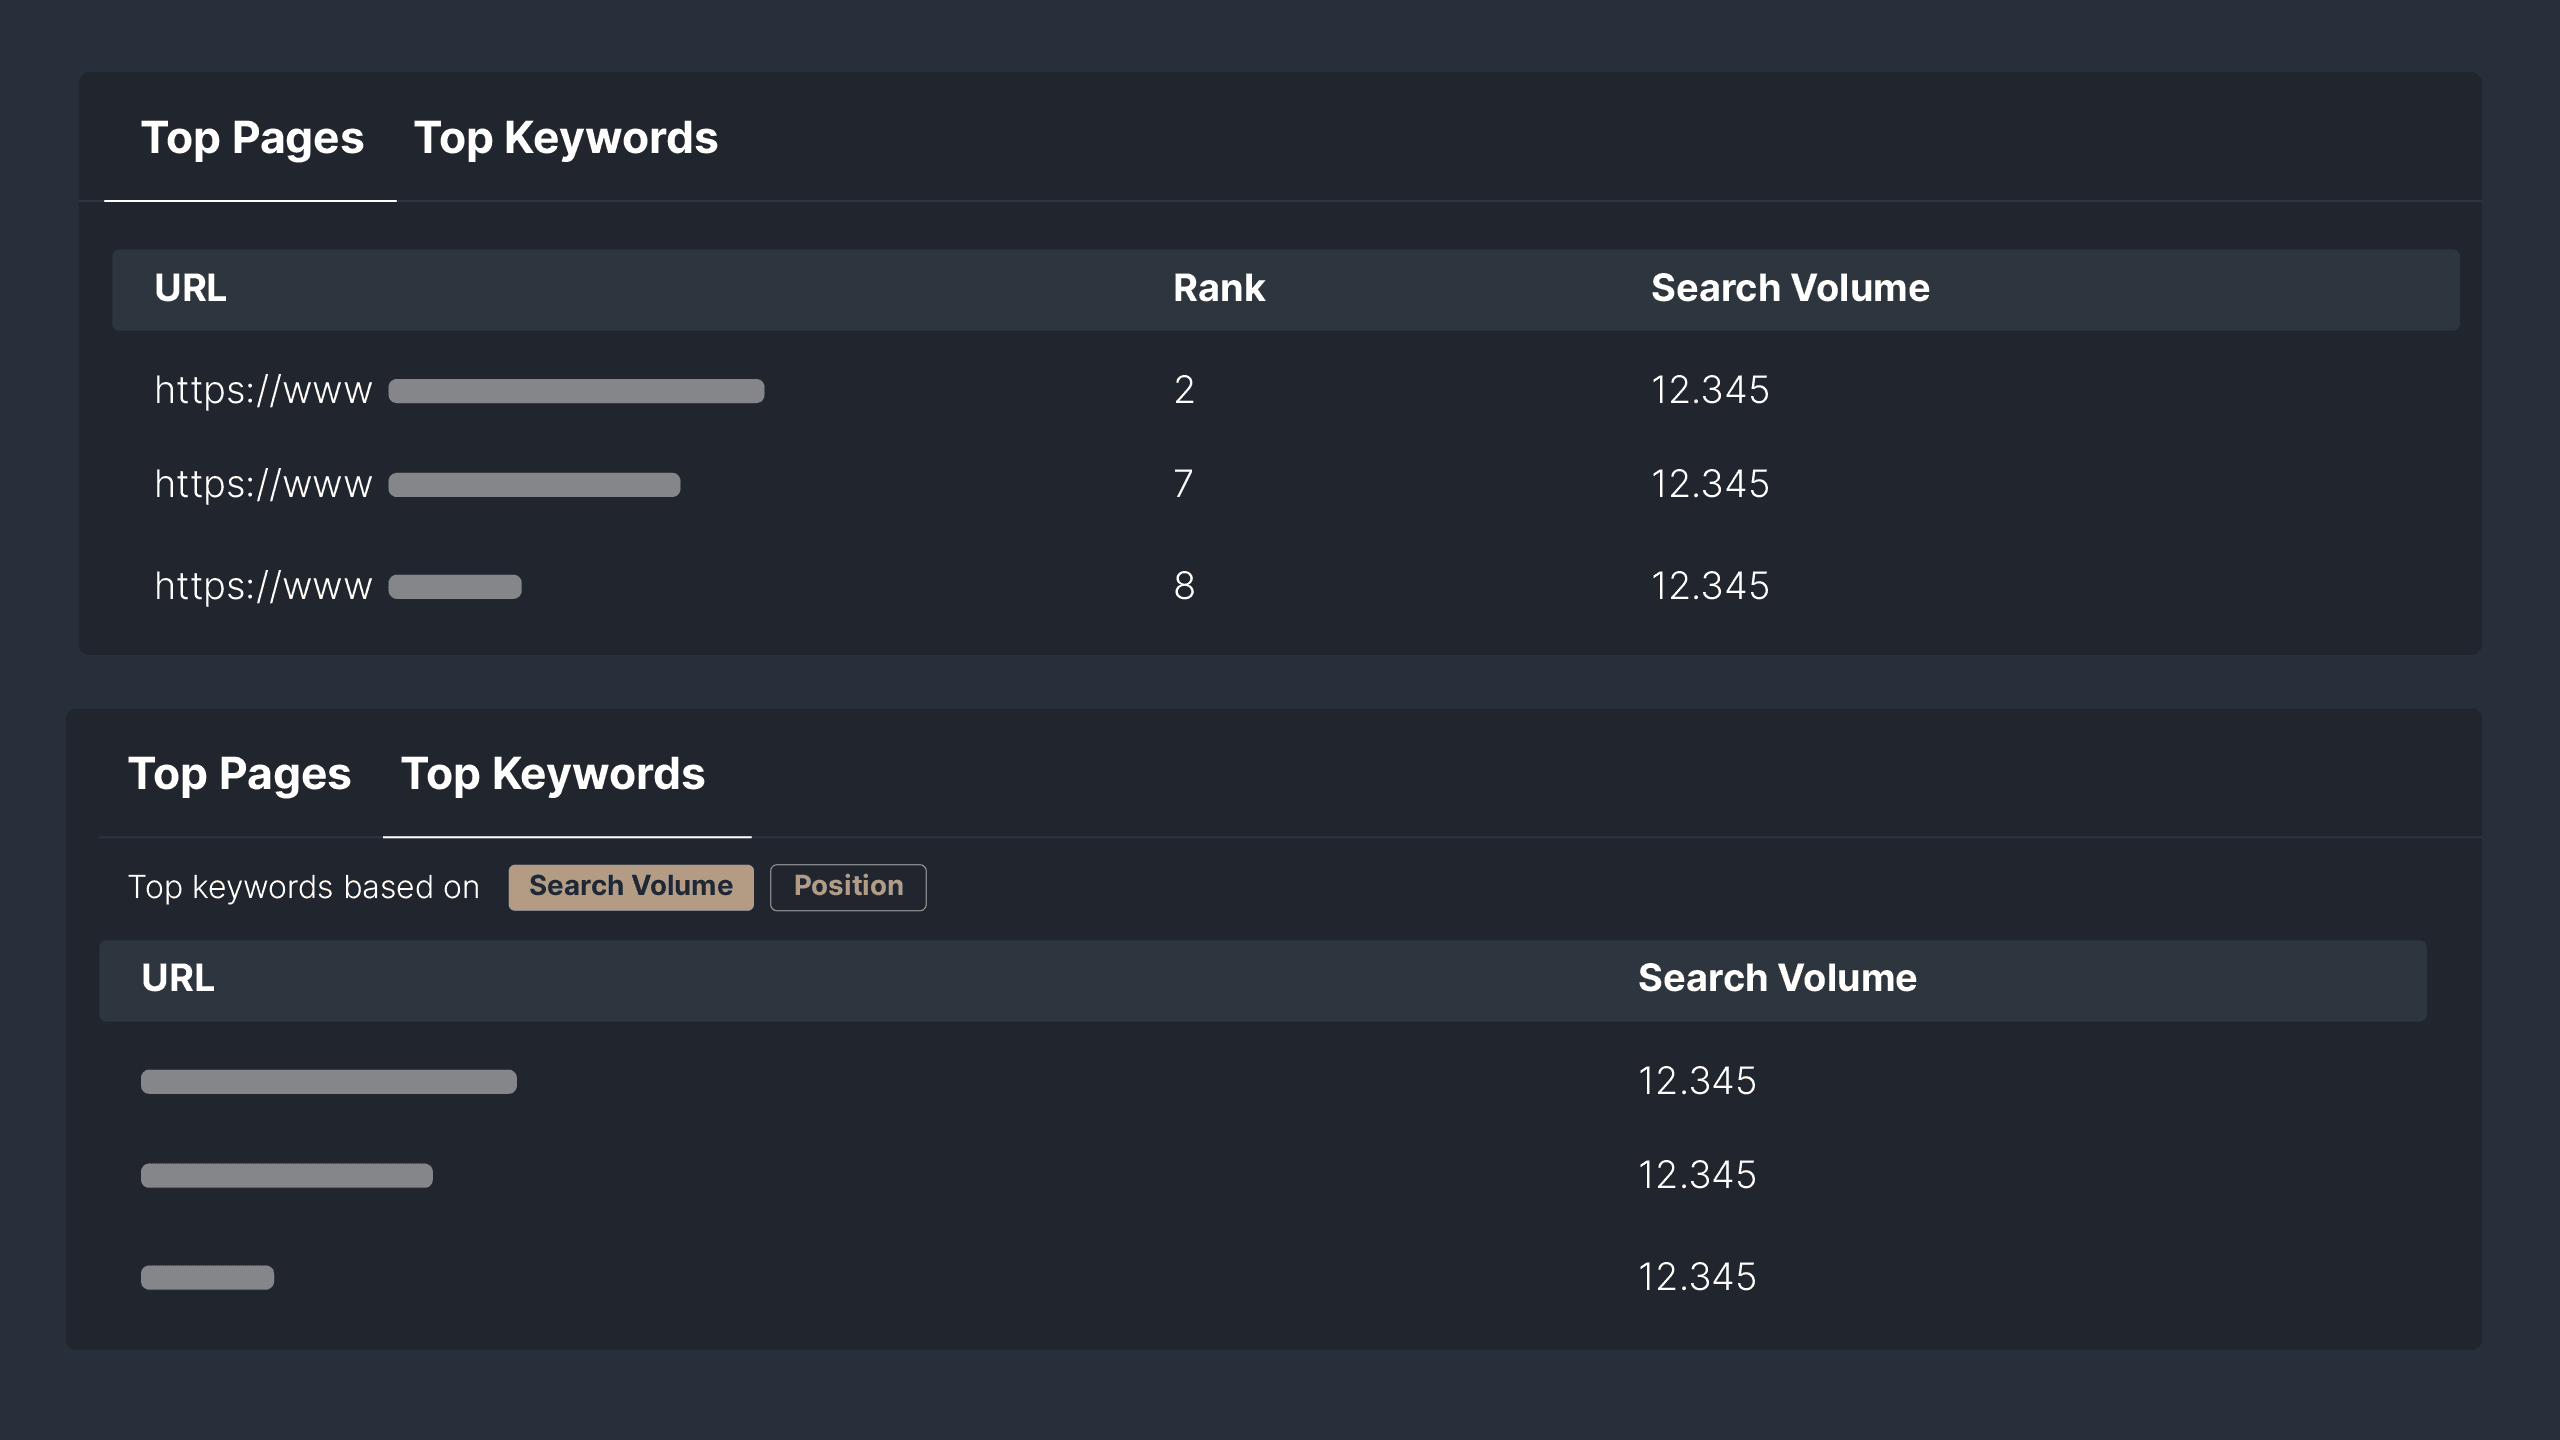
Task: Click the second keyword row placeholder
Action: (286, 1176)
